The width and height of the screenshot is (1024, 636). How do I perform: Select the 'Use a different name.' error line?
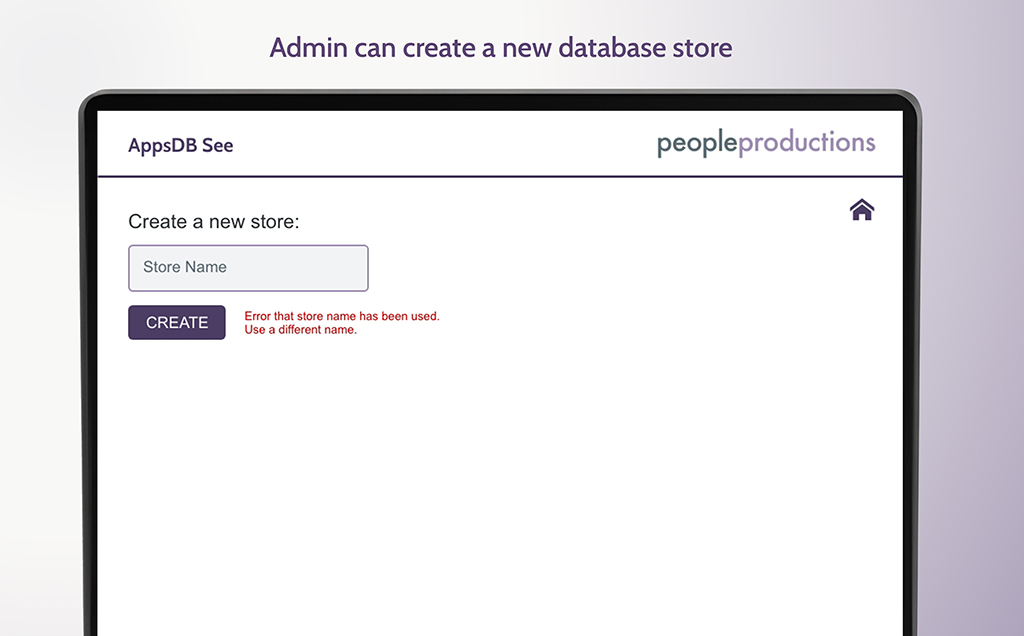300,330
